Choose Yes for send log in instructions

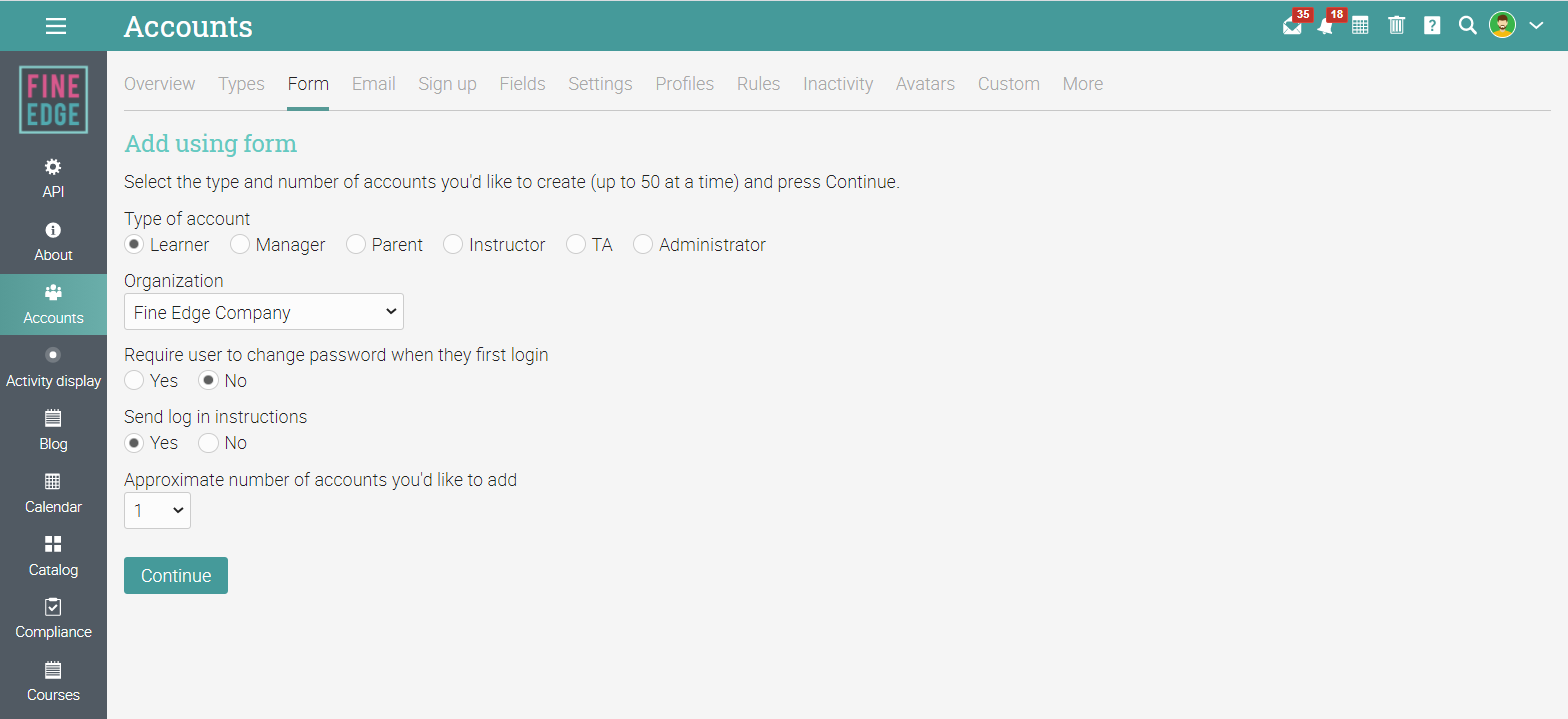(134, 443)
